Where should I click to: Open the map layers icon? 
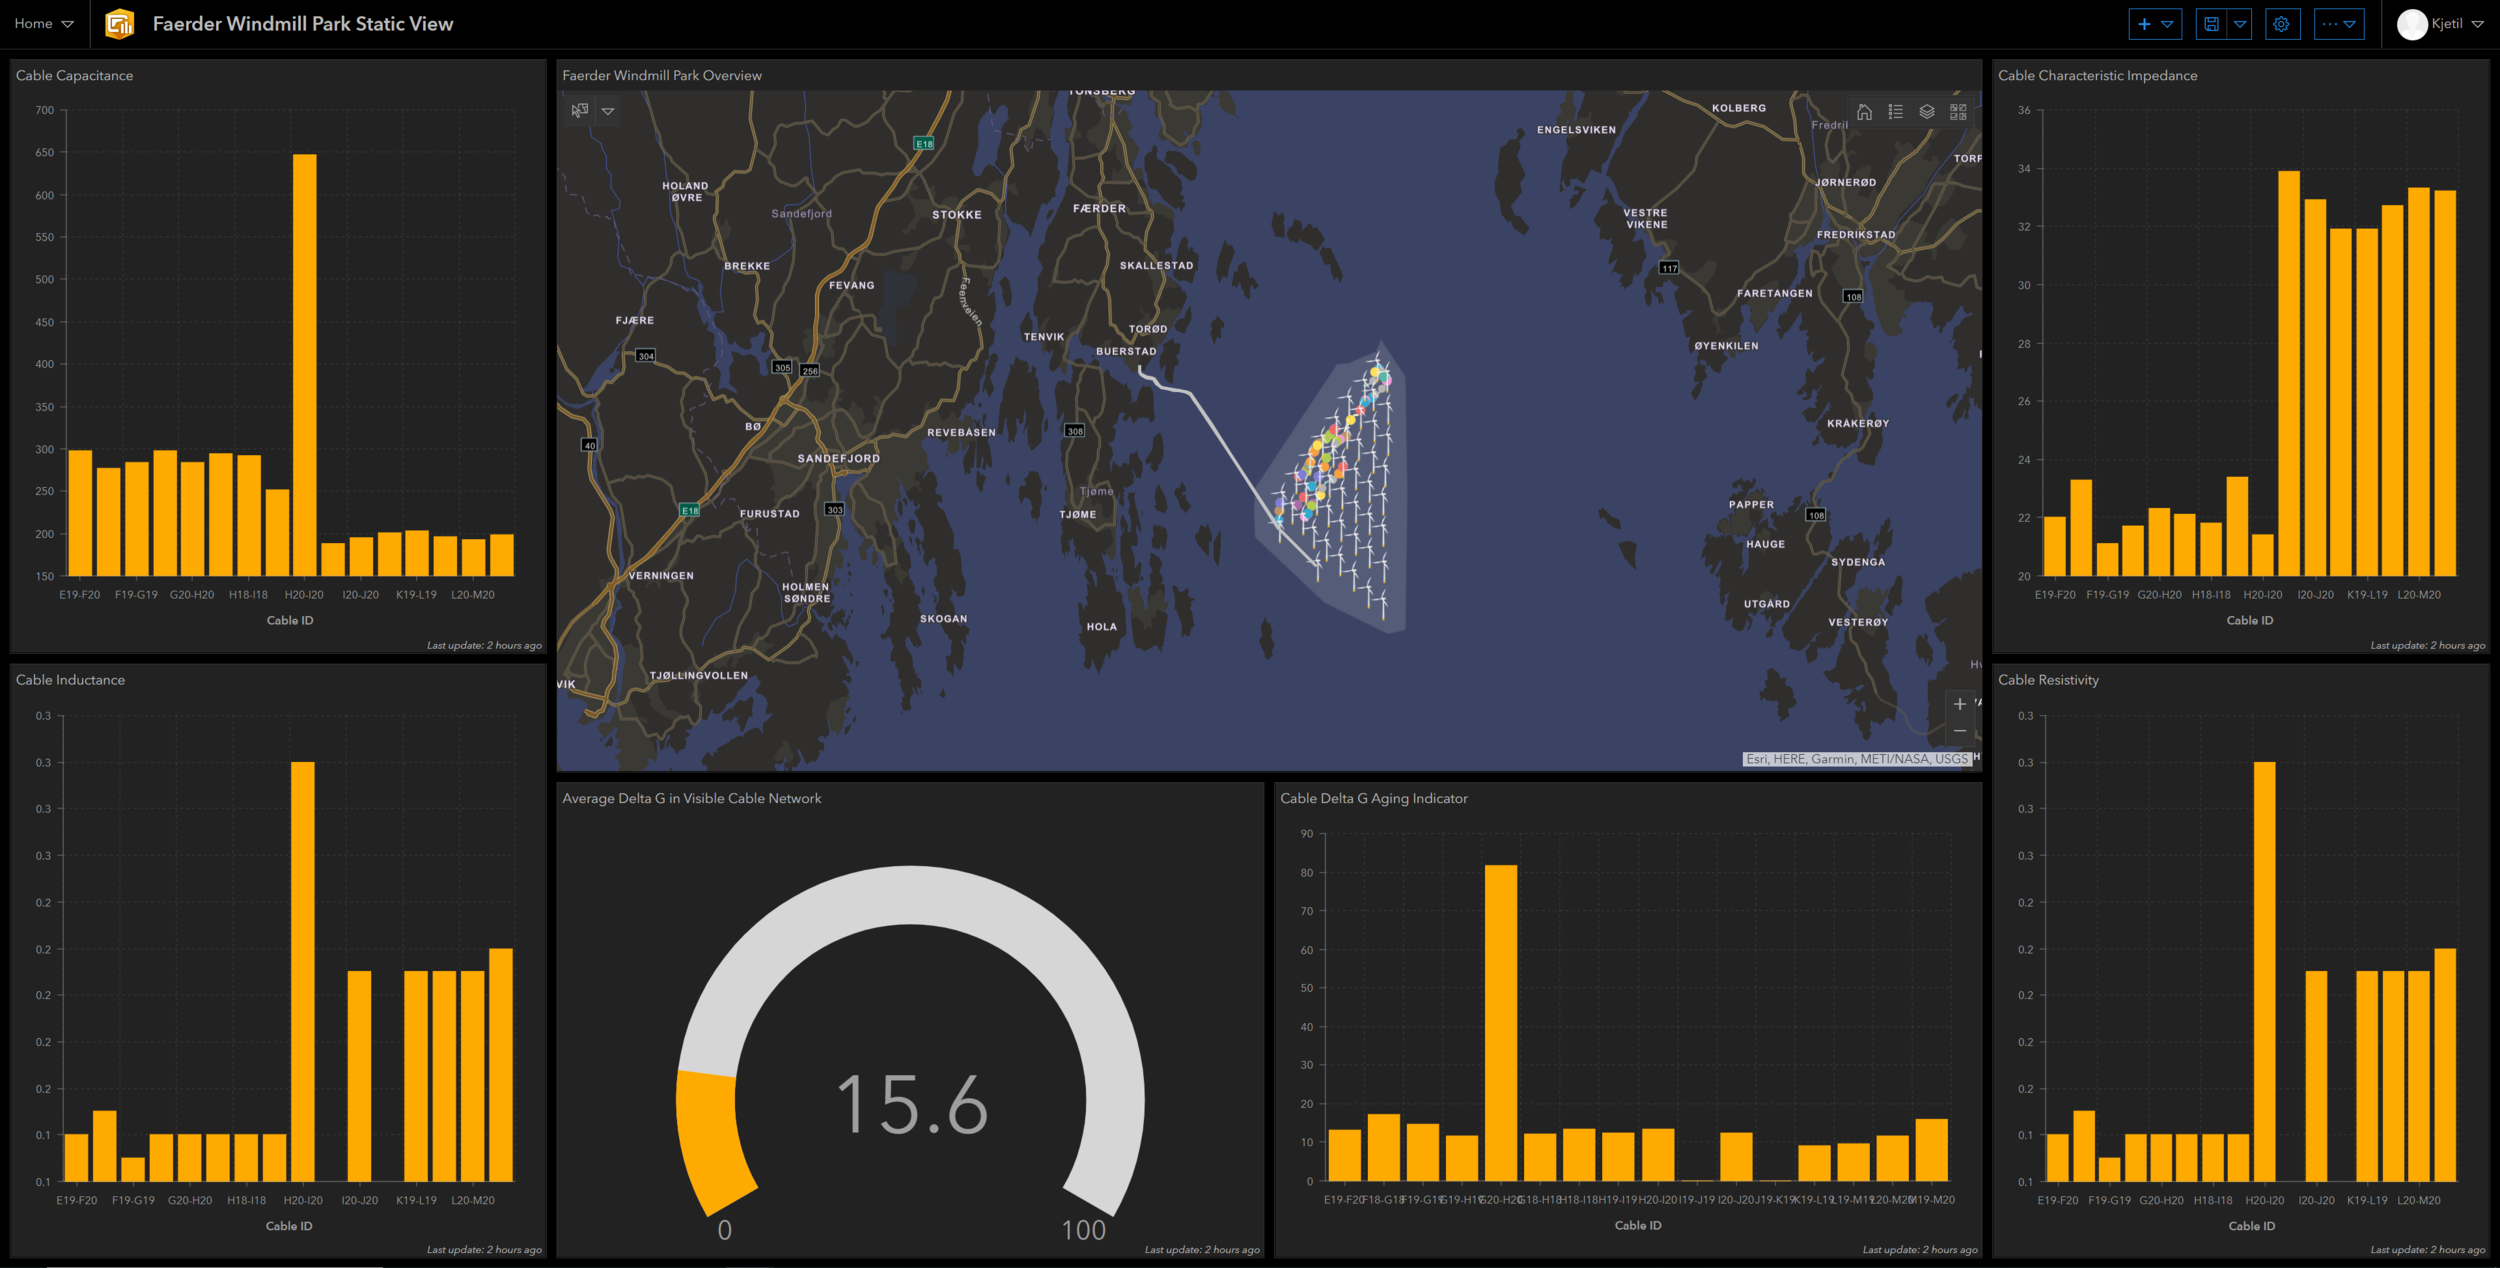pyautogui.click(x=1926, y=112)
